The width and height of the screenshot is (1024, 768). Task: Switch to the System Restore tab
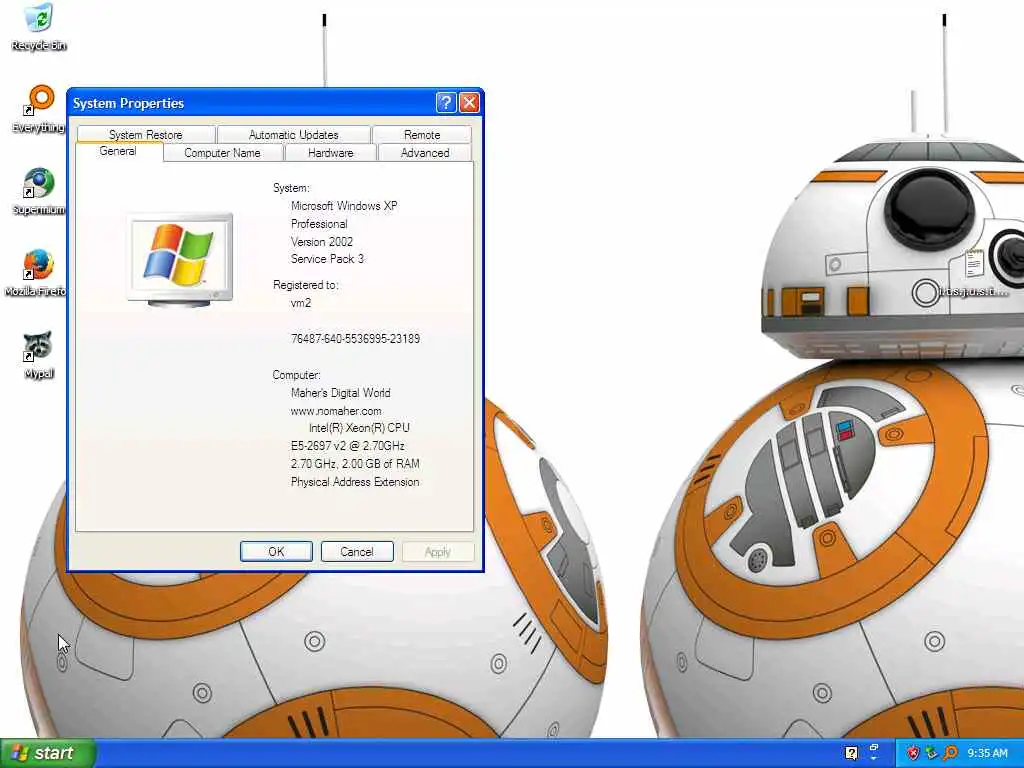point(146,135)
